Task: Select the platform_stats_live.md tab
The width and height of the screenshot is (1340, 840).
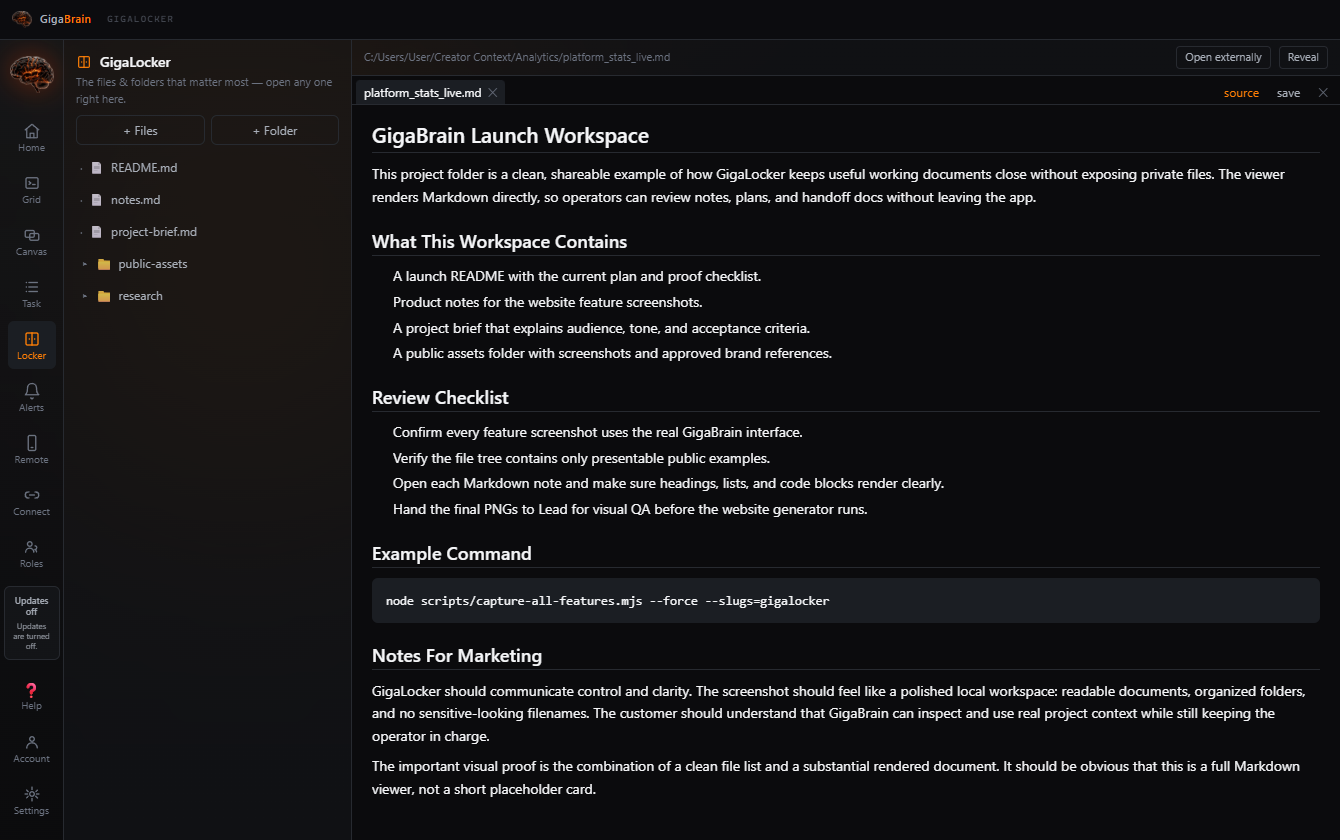Action: (422, 93)
